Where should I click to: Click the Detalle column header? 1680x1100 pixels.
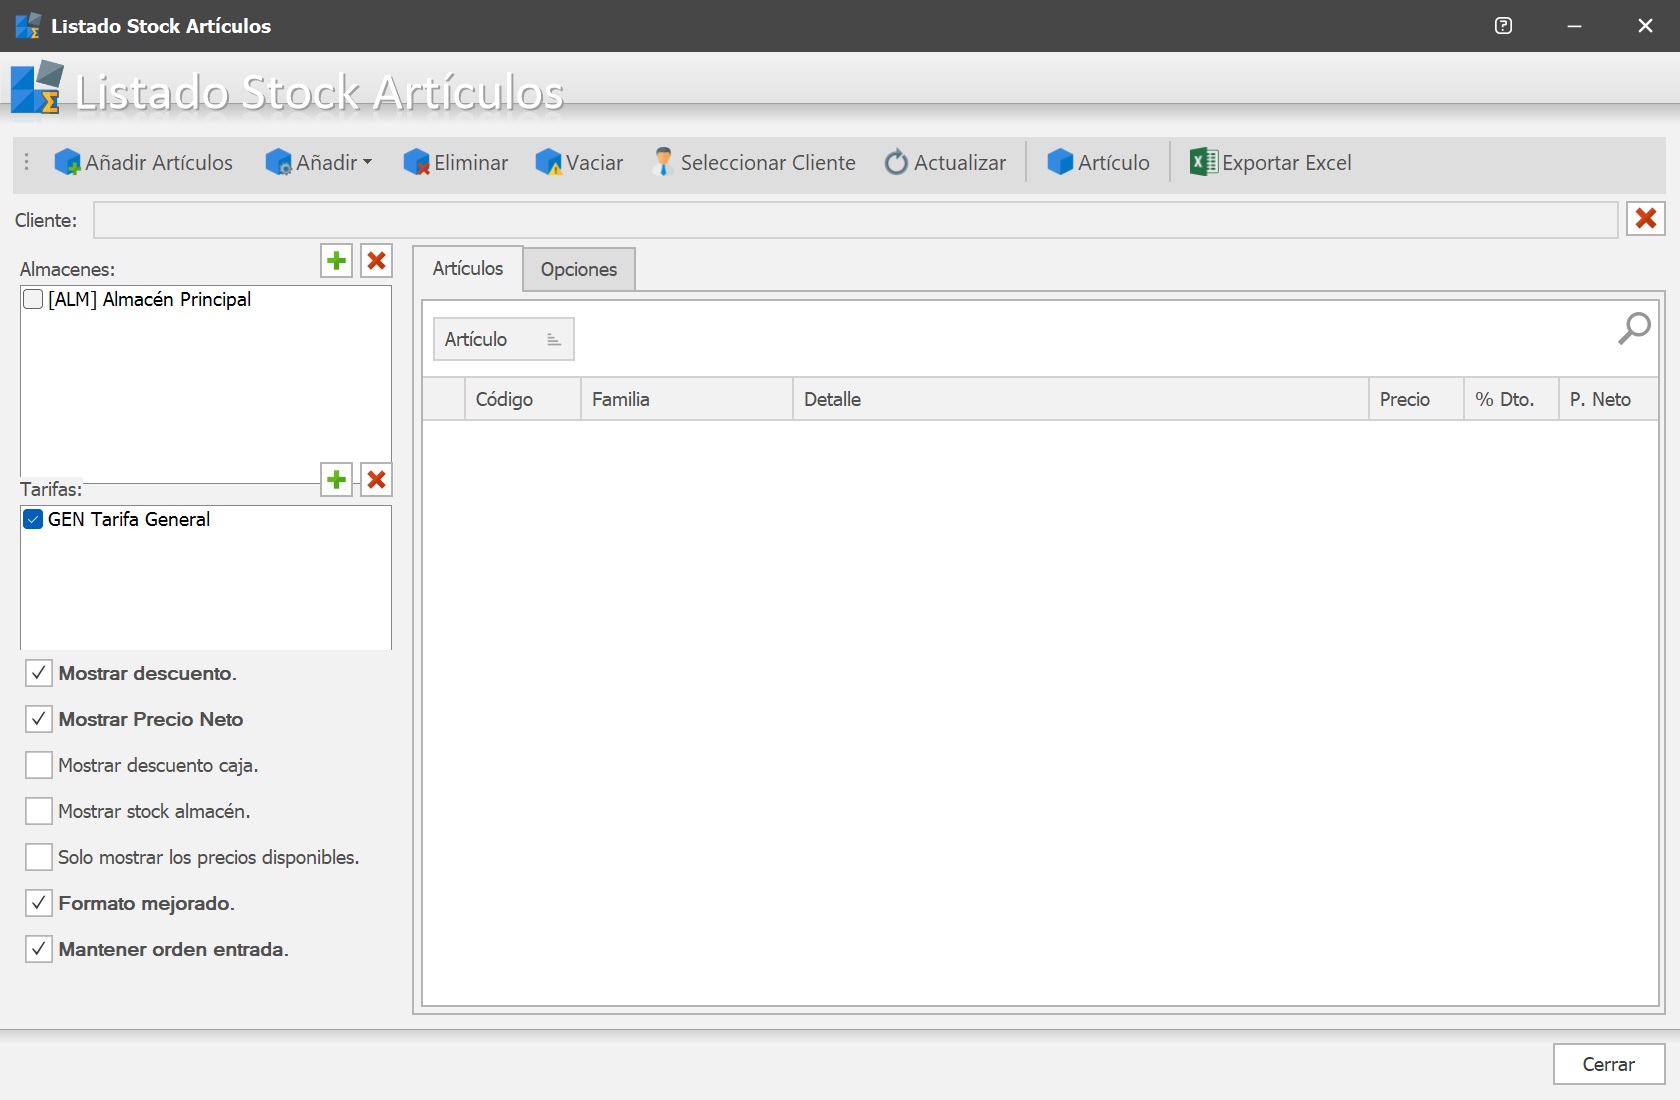pyautogui.click(x=1081, y=399)
